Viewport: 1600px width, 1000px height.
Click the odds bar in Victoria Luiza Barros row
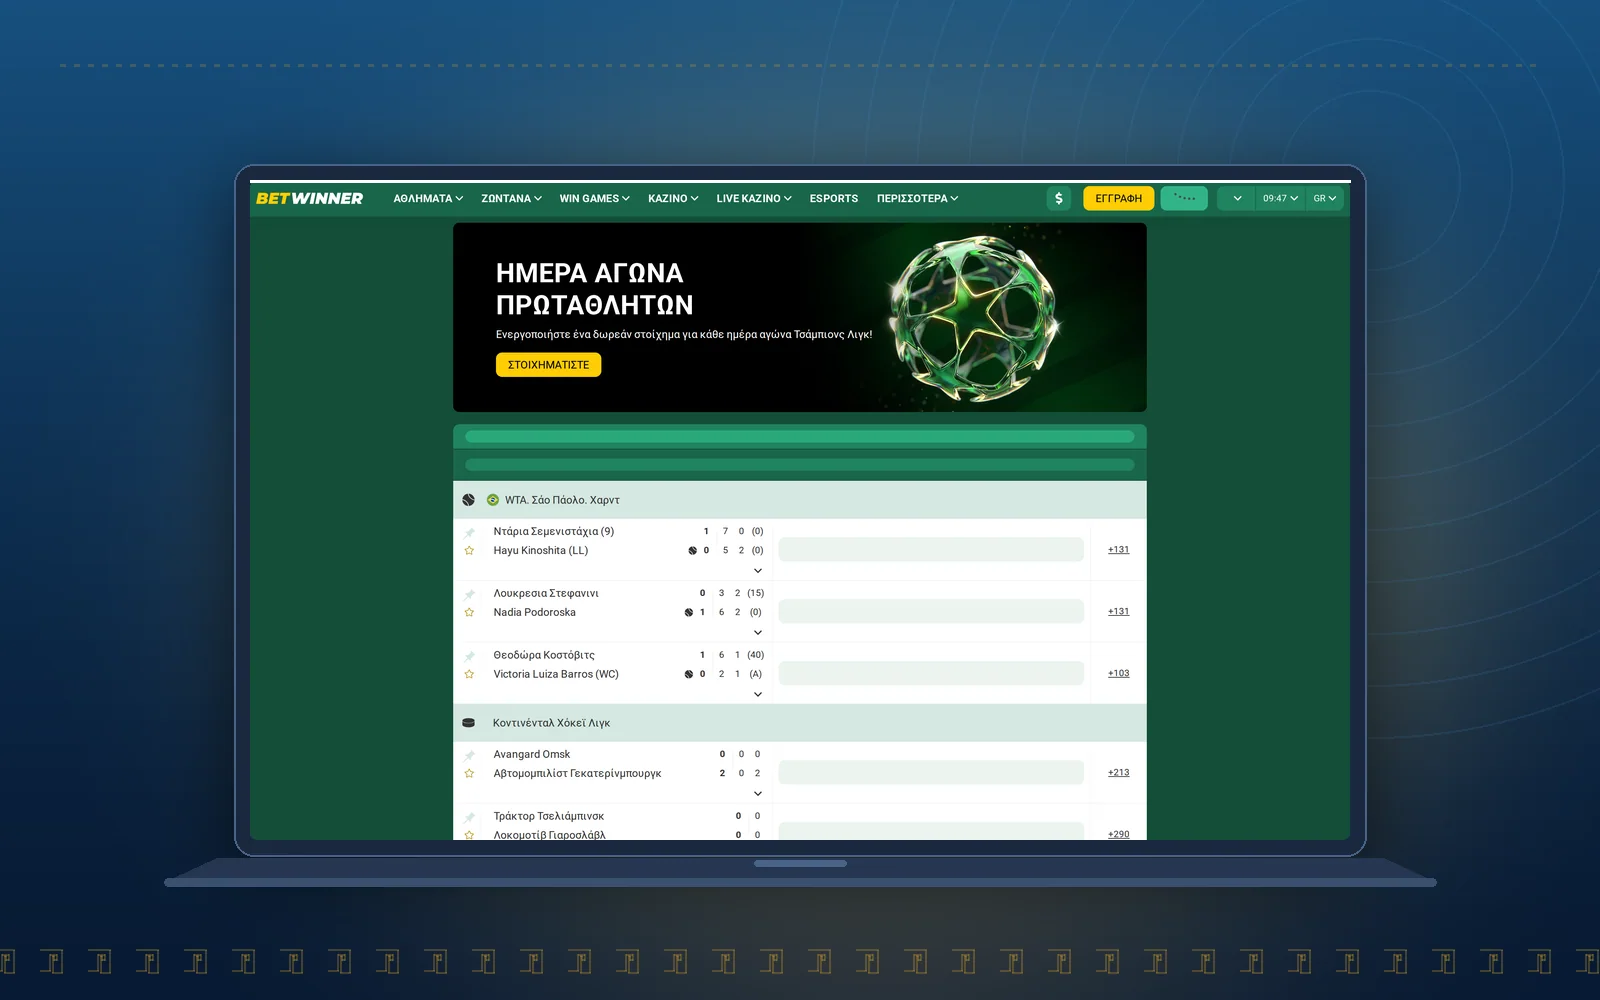931,674
